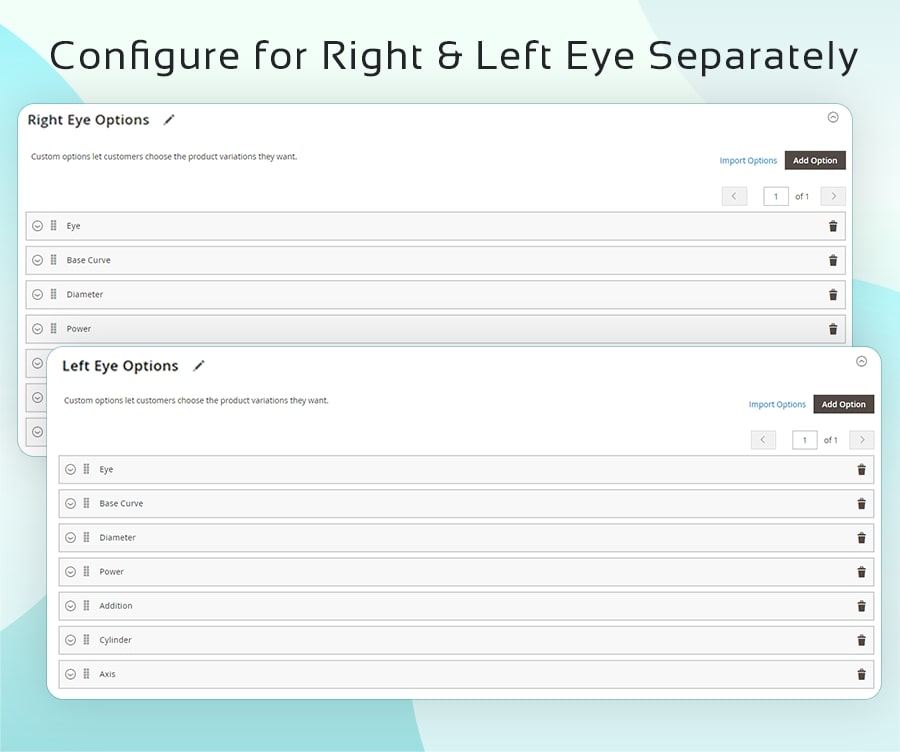
Task: Open Import Options link in Right Eye panel
Action: (748, 161)
